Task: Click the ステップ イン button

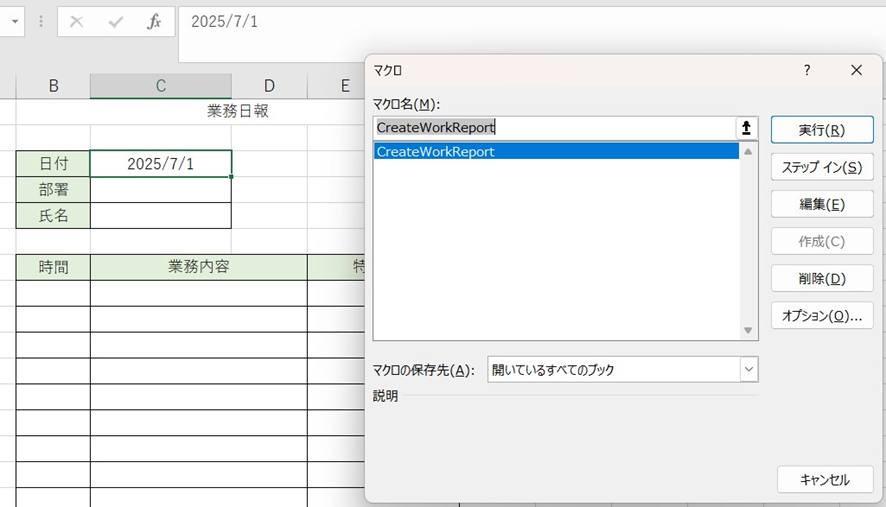Action: 822,167
